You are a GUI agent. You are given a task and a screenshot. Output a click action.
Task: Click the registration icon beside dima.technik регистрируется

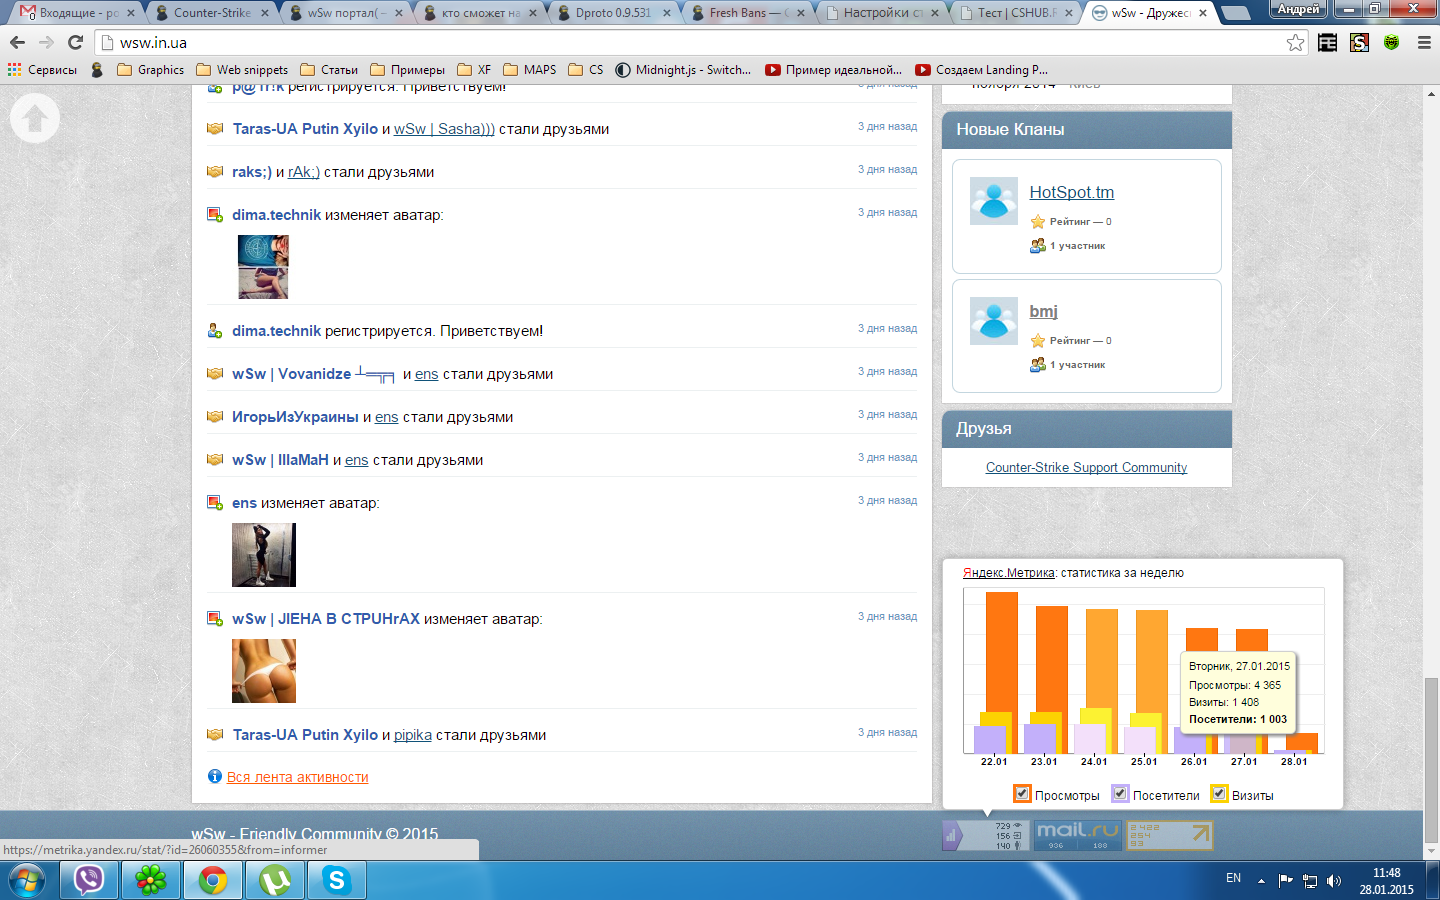[x=214, y=331]
